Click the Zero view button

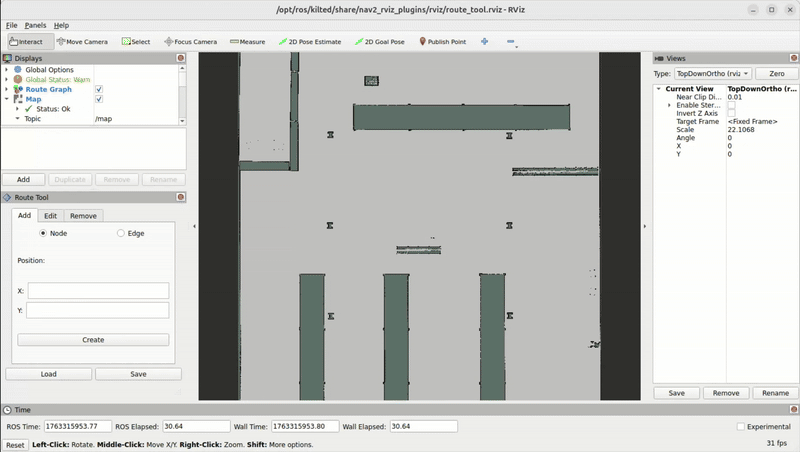pyautogui.click(x=777, y=73)
